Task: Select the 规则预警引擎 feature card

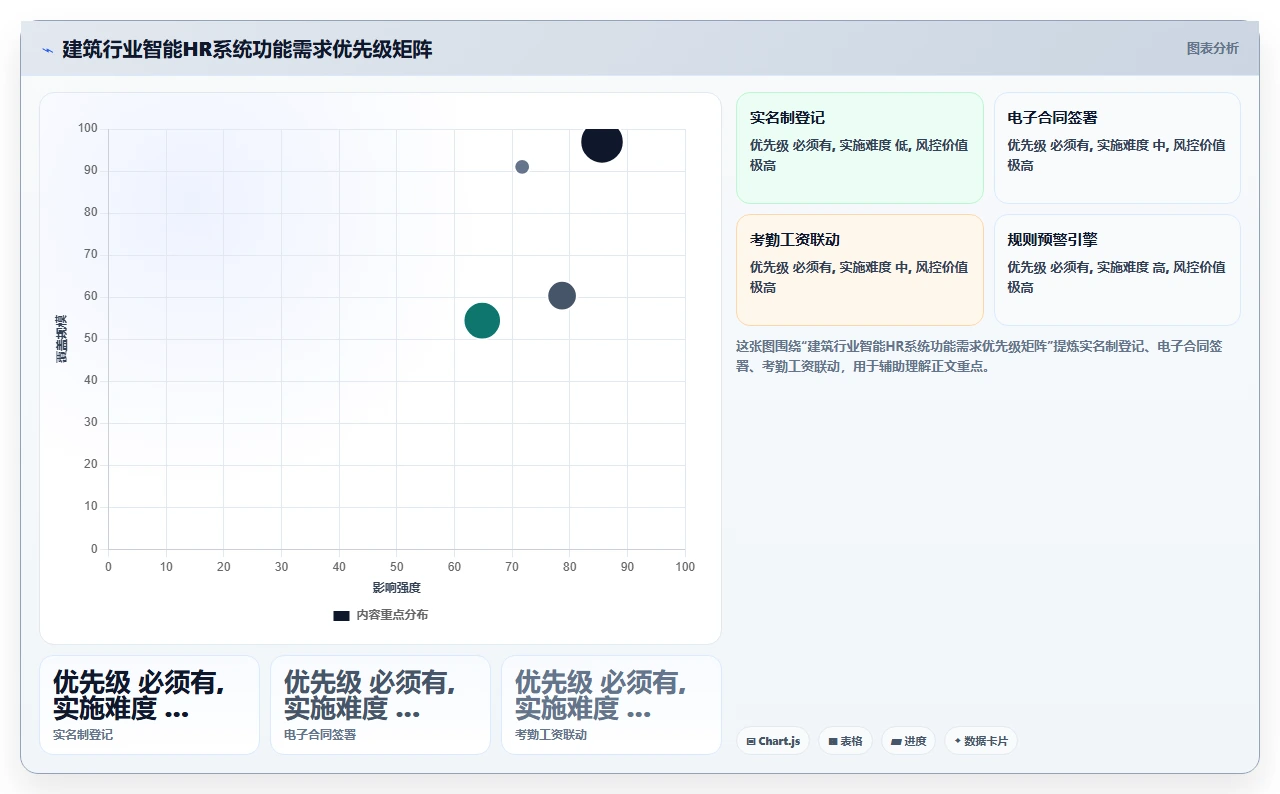Action: pyautogui.click(x=1117, y=270)
